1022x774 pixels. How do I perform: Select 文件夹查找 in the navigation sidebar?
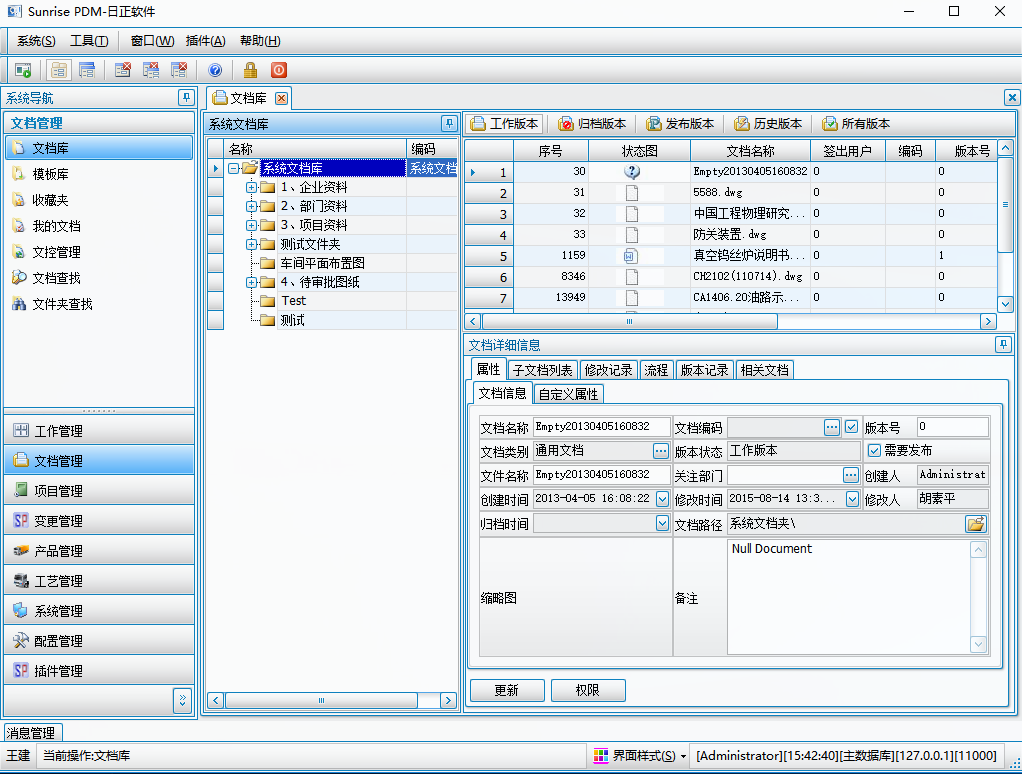(62, 304)
